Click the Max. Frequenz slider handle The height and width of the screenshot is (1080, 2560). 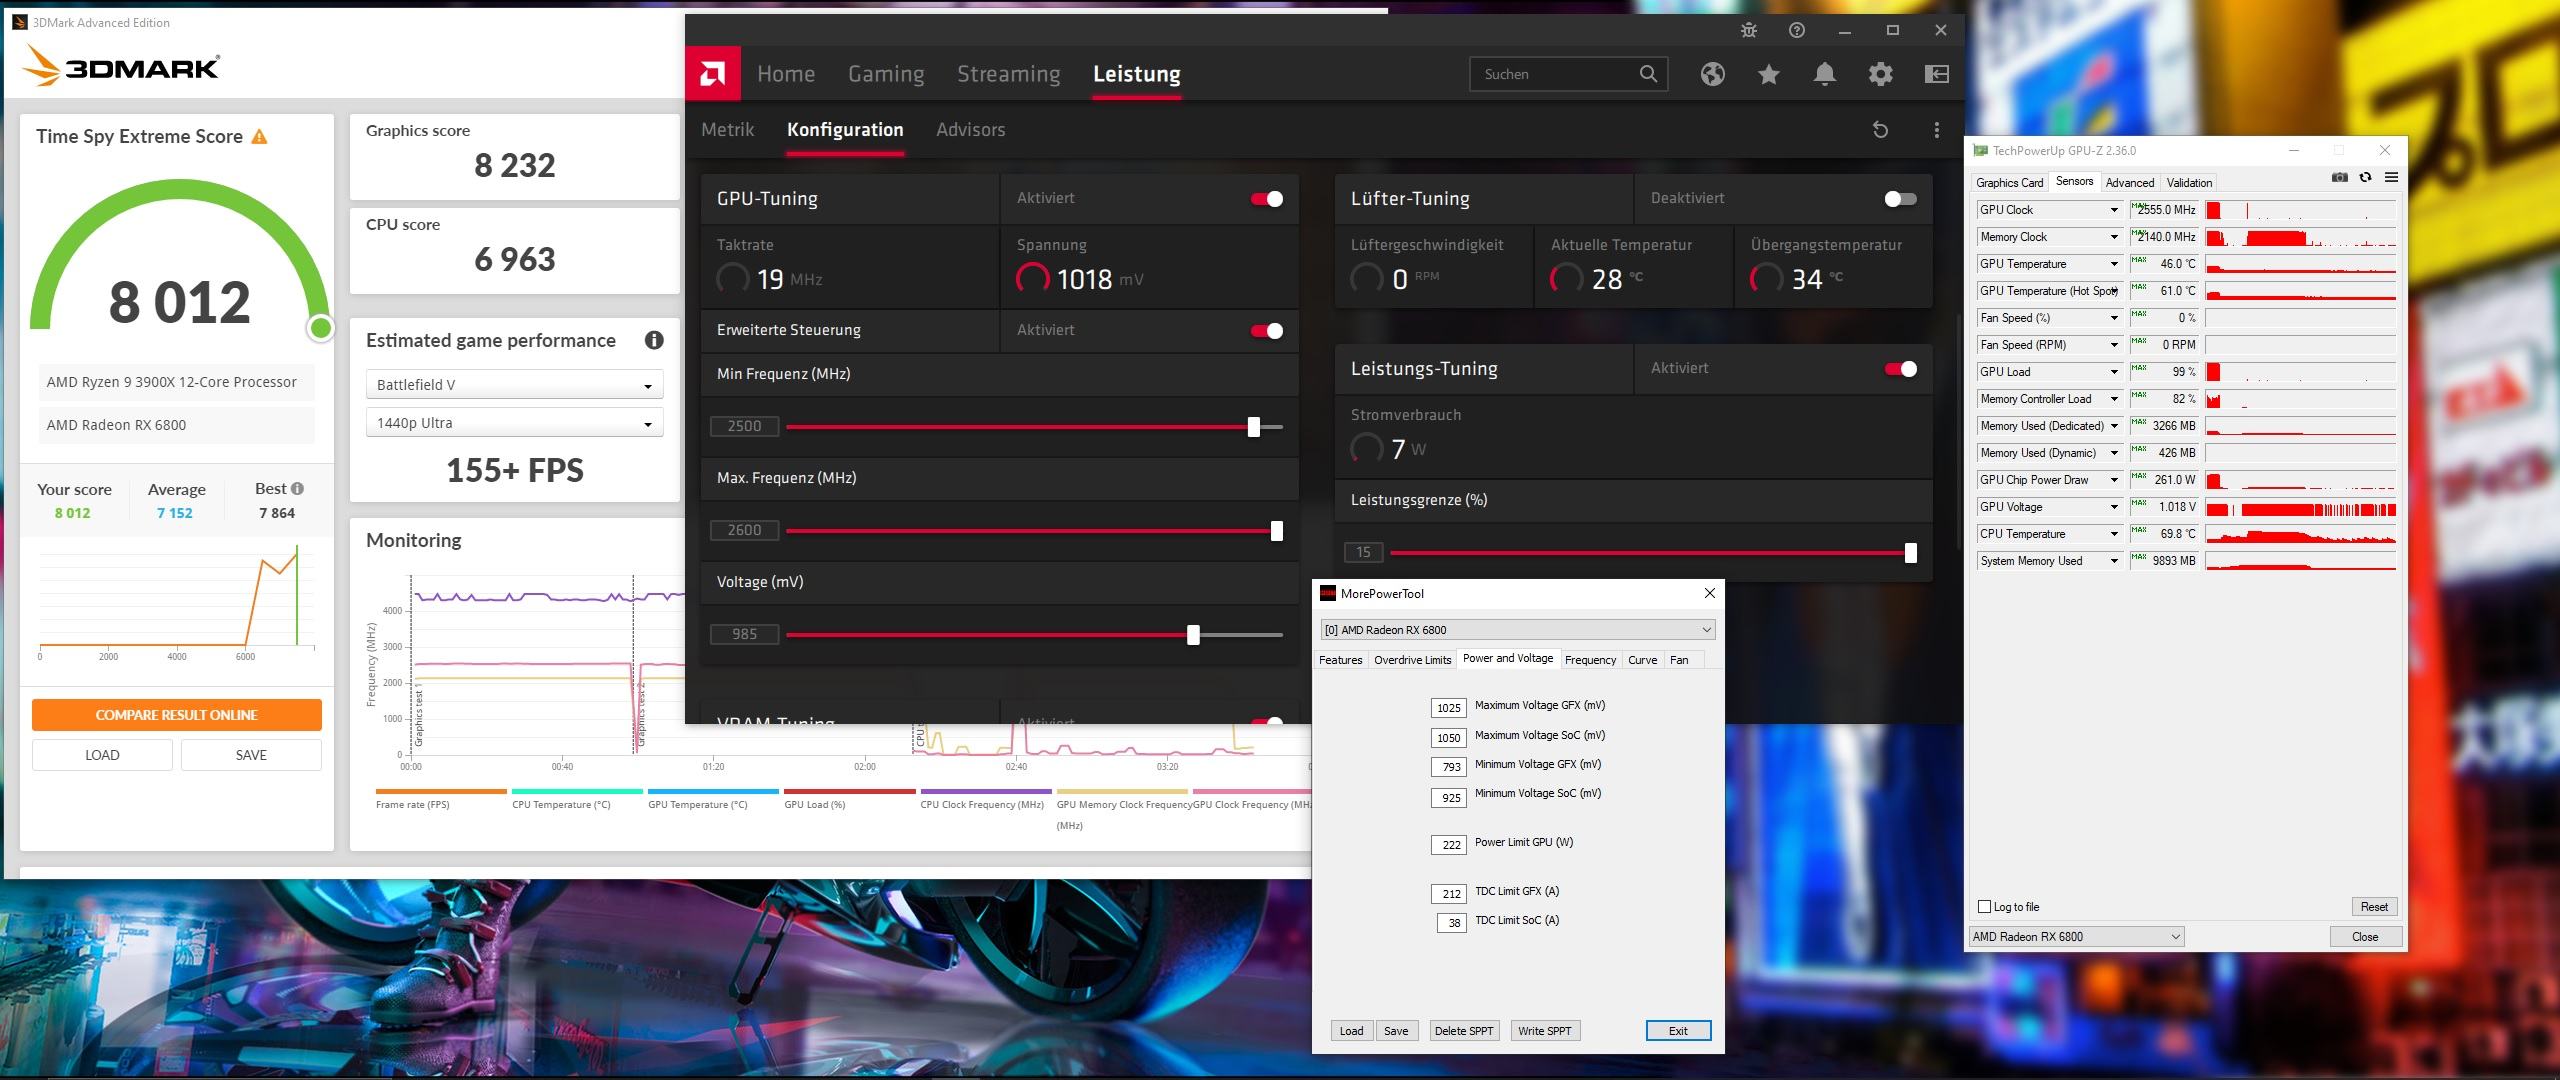(1277, 531)
